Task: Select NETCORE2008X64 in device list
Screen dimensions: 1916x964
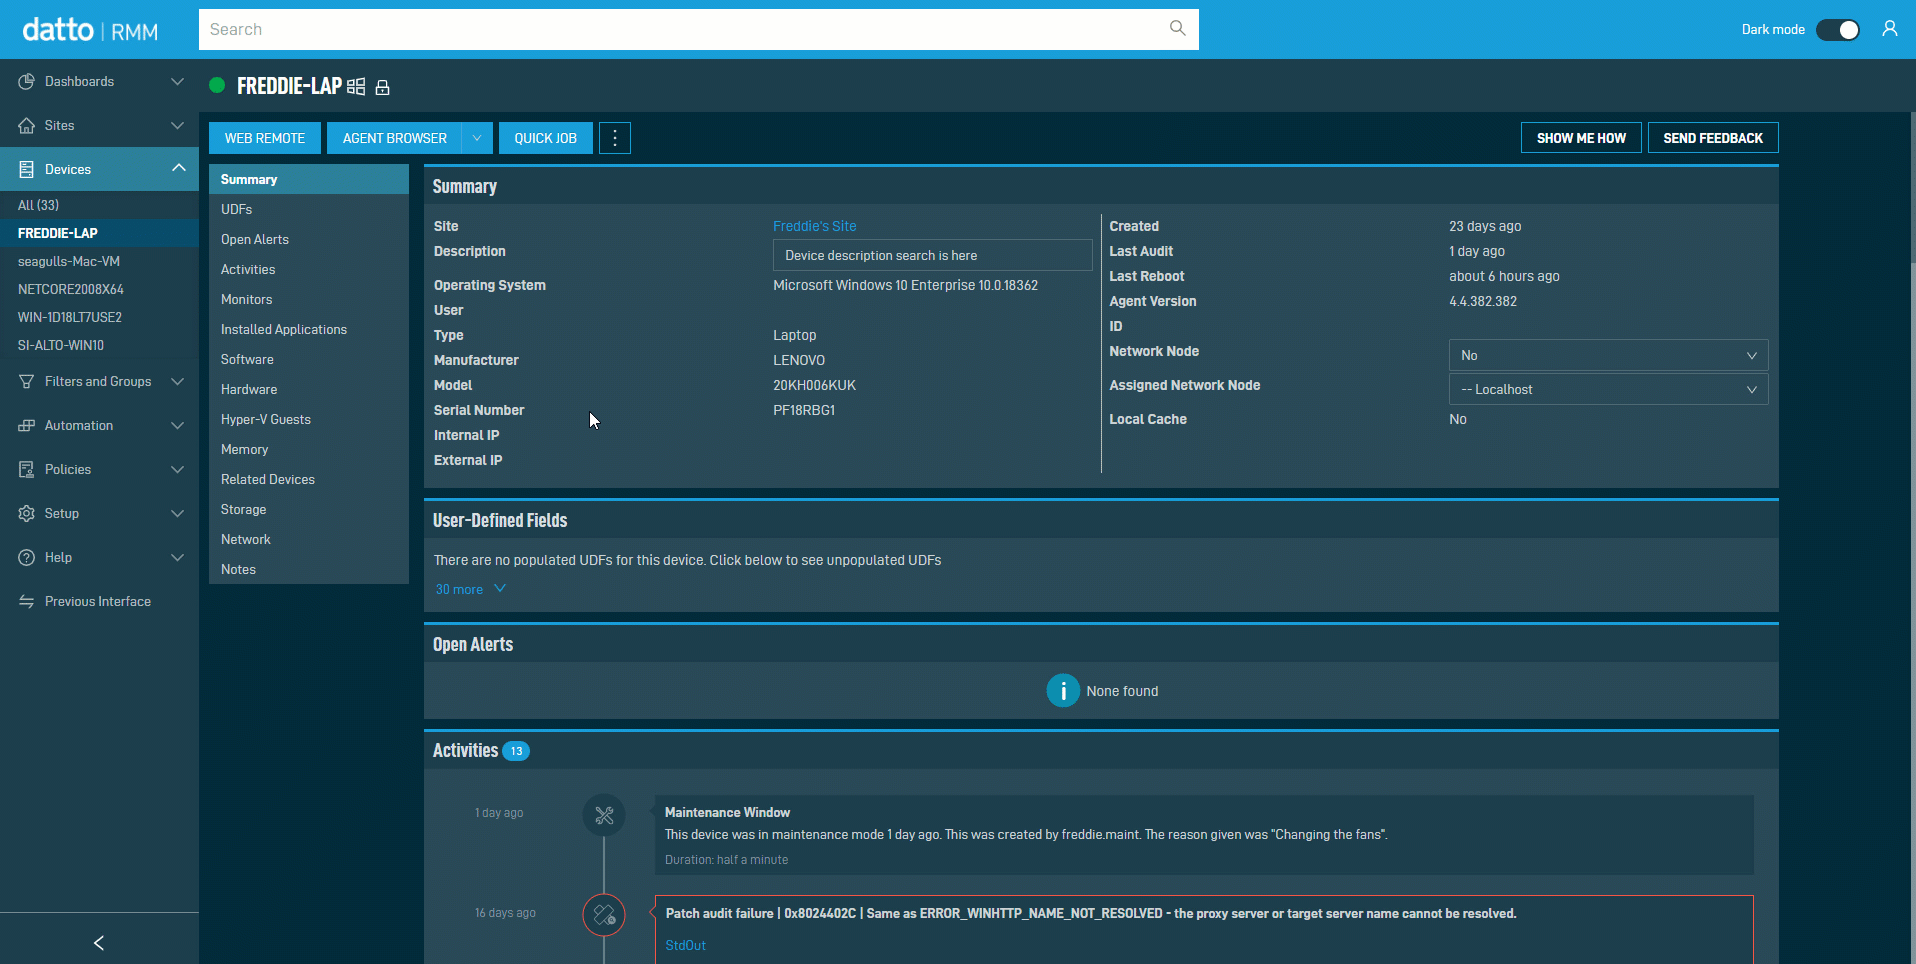Action: [x=99, y=289]
